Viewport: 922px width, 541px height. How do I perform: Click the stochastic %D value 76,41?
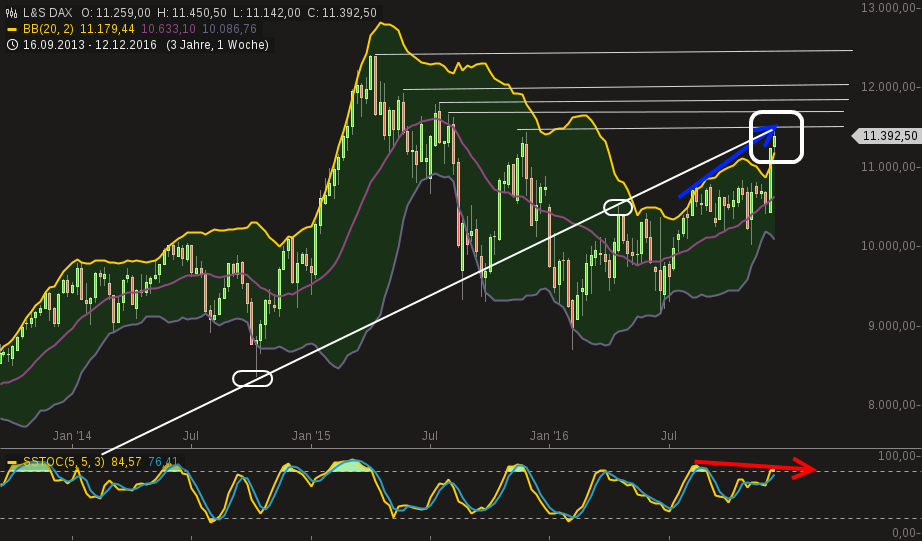click(x=163, y=462)
